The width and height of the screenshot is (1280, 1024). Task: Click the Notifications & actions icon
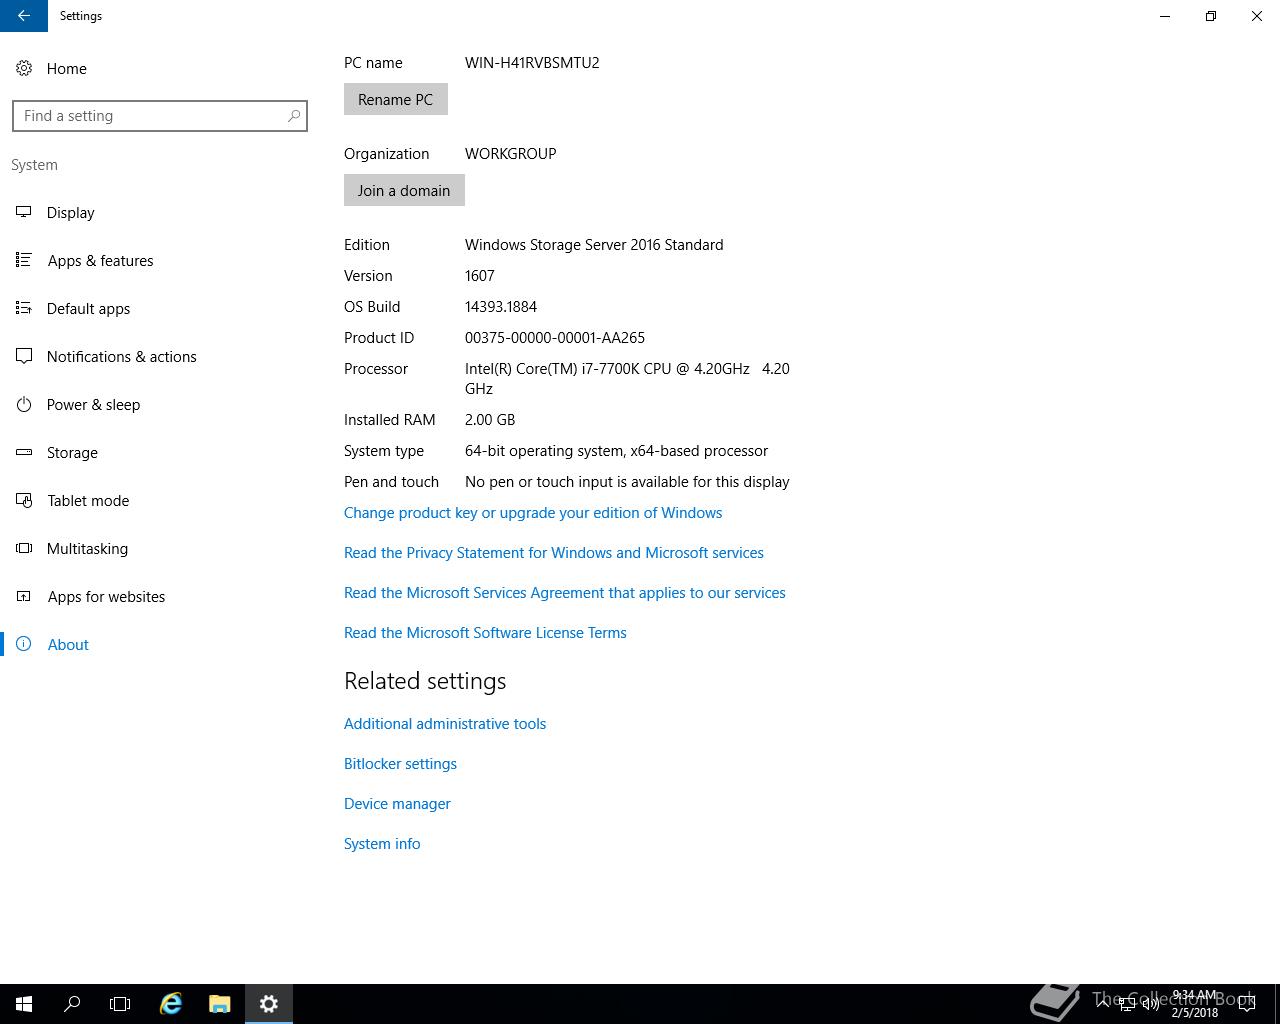coord(24,356)
